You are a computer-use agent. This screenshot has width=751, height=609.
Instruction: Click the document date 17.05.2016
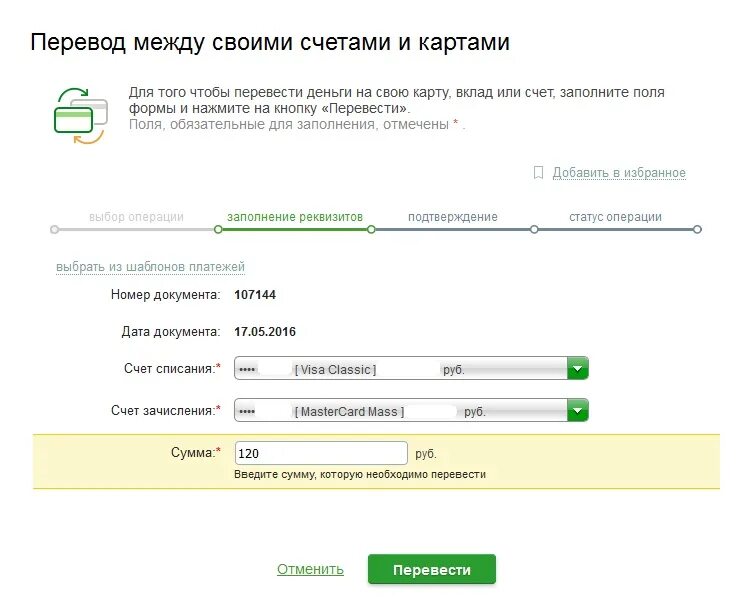point(265,332)
